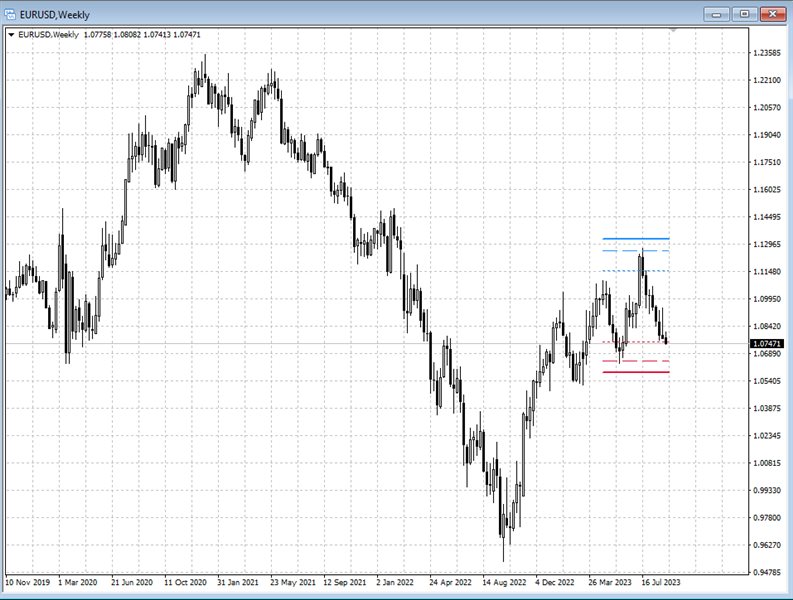Click the 1.02345 price axis label
Screen dimensions: 793x600
[x=767, y=436]
